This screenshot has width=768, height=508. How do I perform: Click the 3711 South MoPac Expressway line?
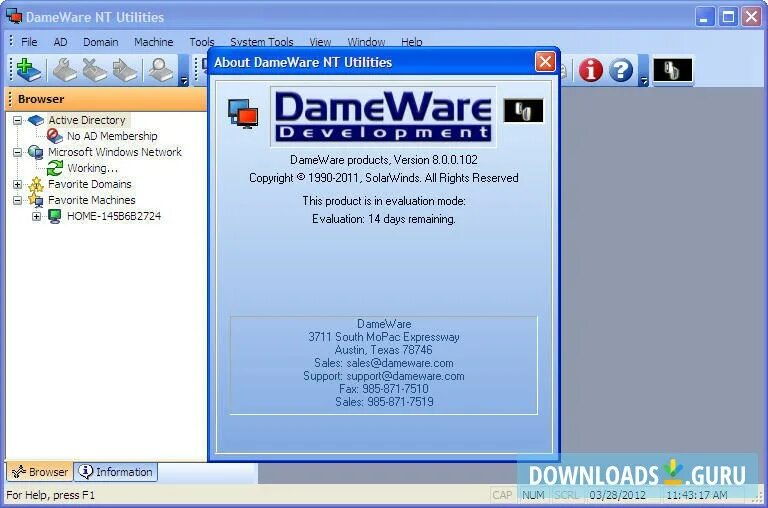[x=384, y=337]
